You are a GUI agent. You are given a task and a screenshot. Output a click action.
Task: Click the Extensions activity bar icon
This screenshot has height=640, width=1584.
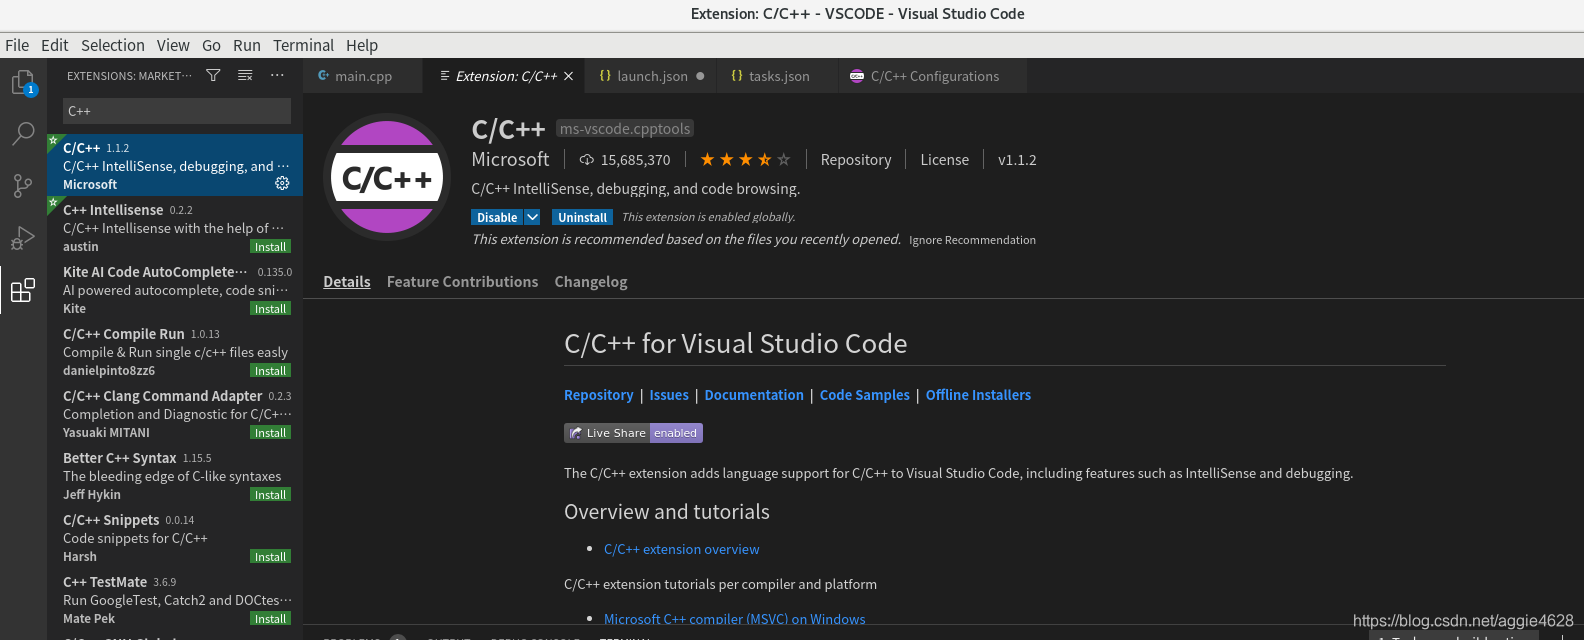(x=23, y=290)
